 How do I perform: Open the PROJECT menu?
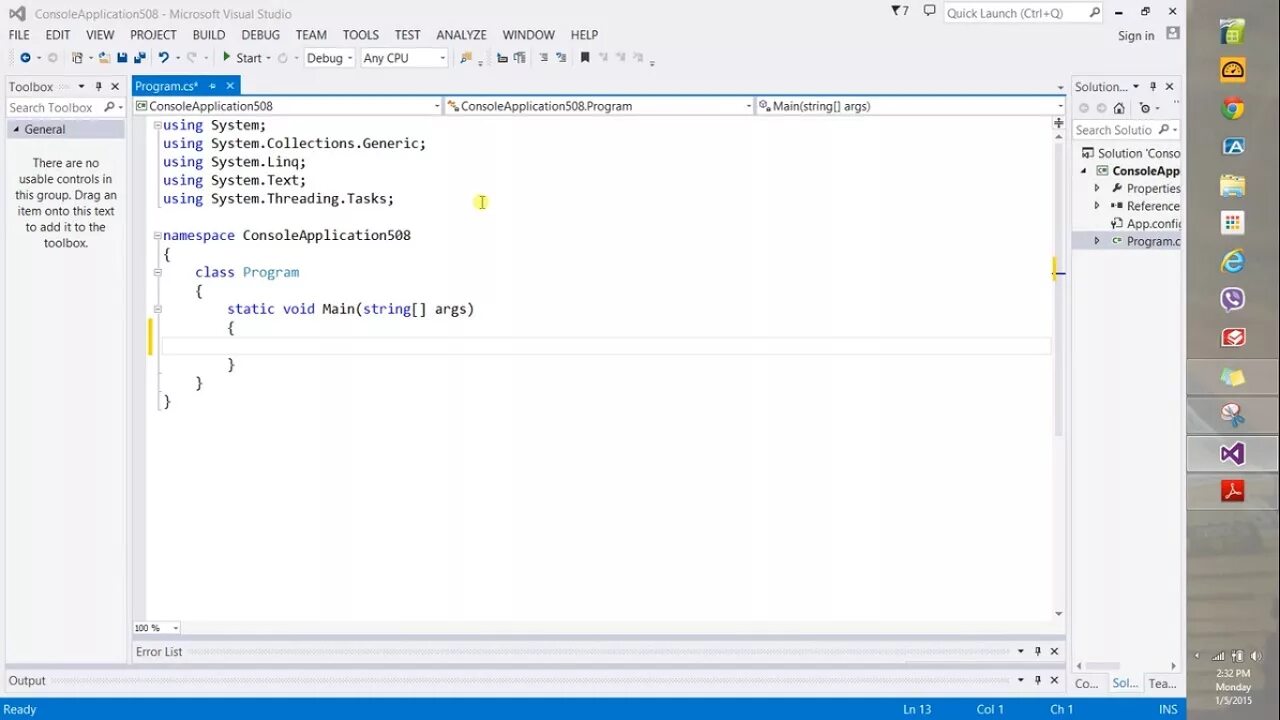153,35
